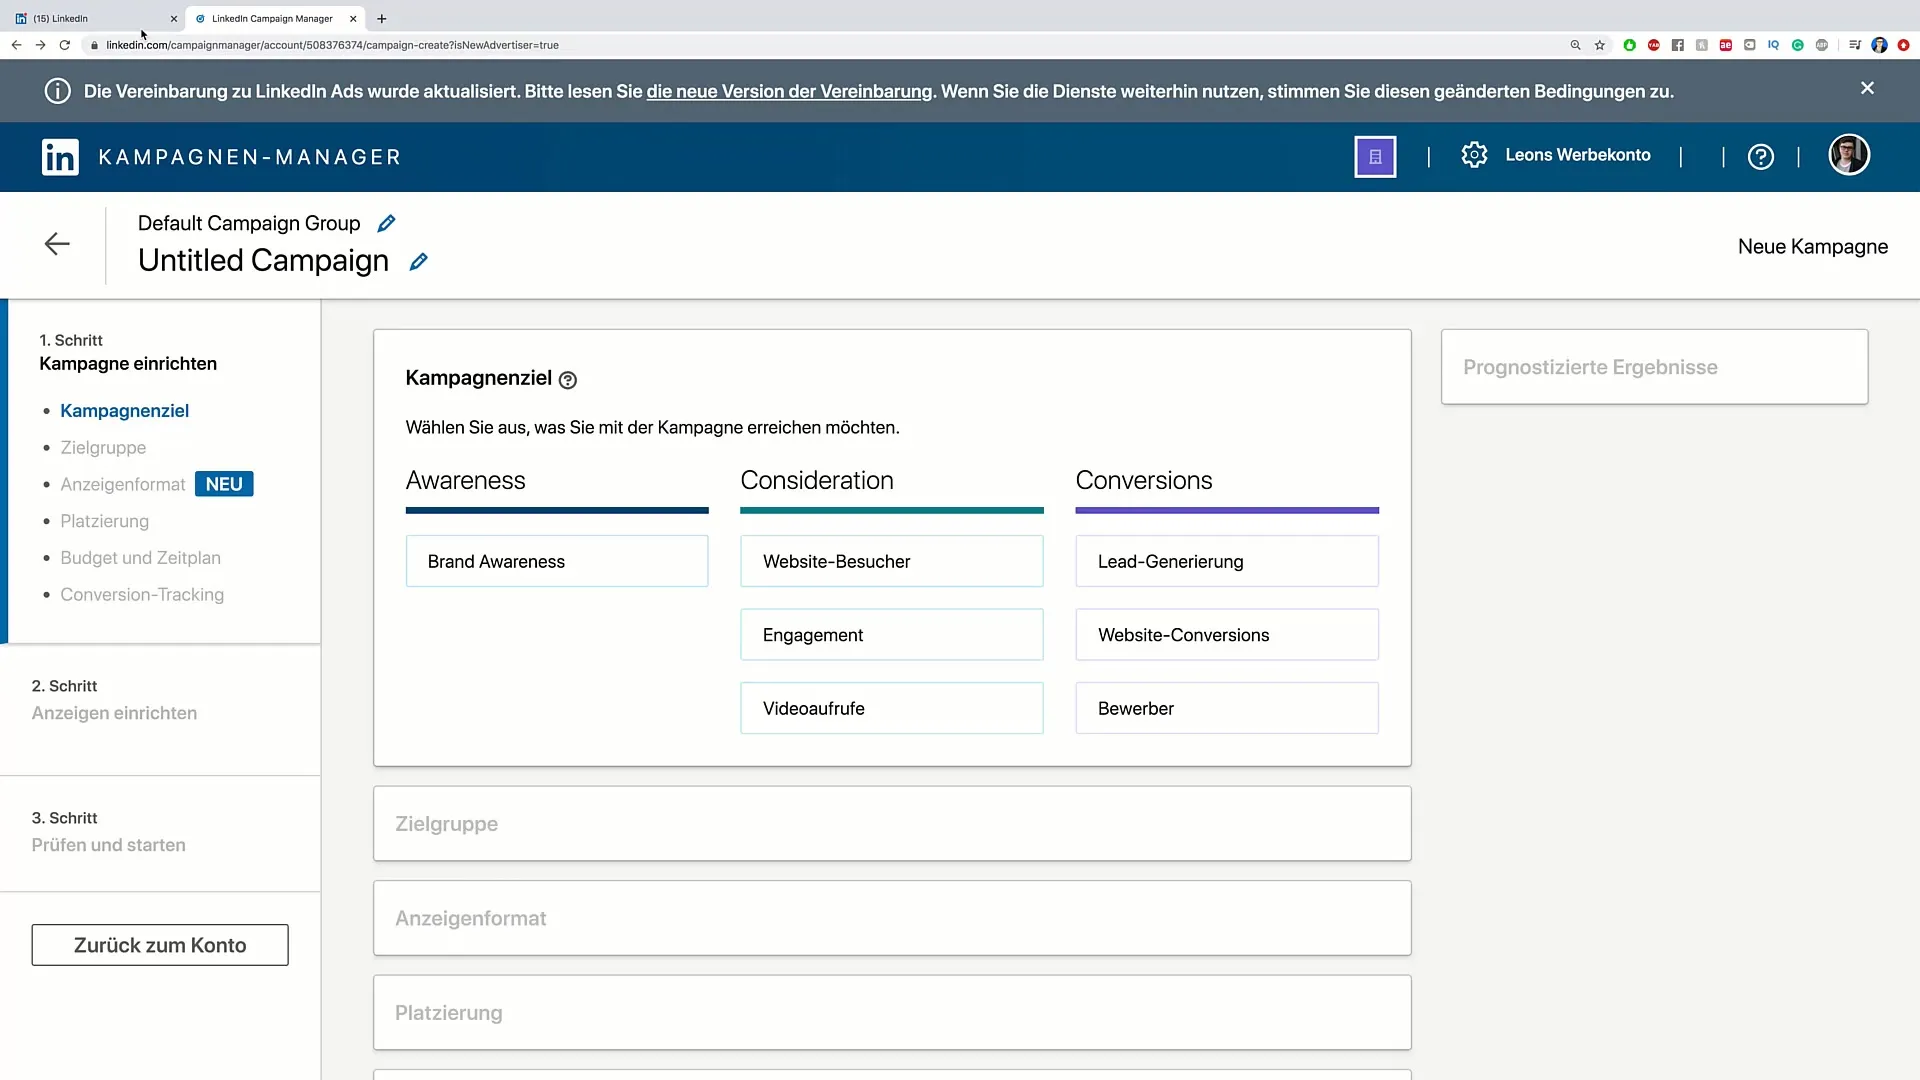Edit the Untitled Campaign name

[x=419, y=261]
